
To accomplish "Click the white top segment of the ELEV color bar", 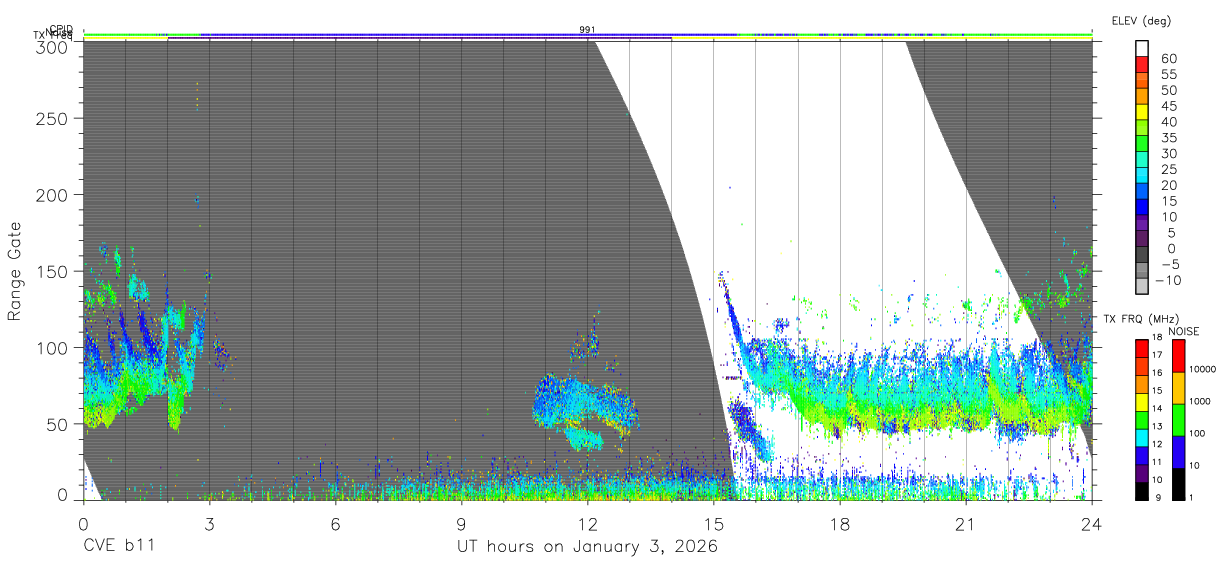I will 1142,47.
